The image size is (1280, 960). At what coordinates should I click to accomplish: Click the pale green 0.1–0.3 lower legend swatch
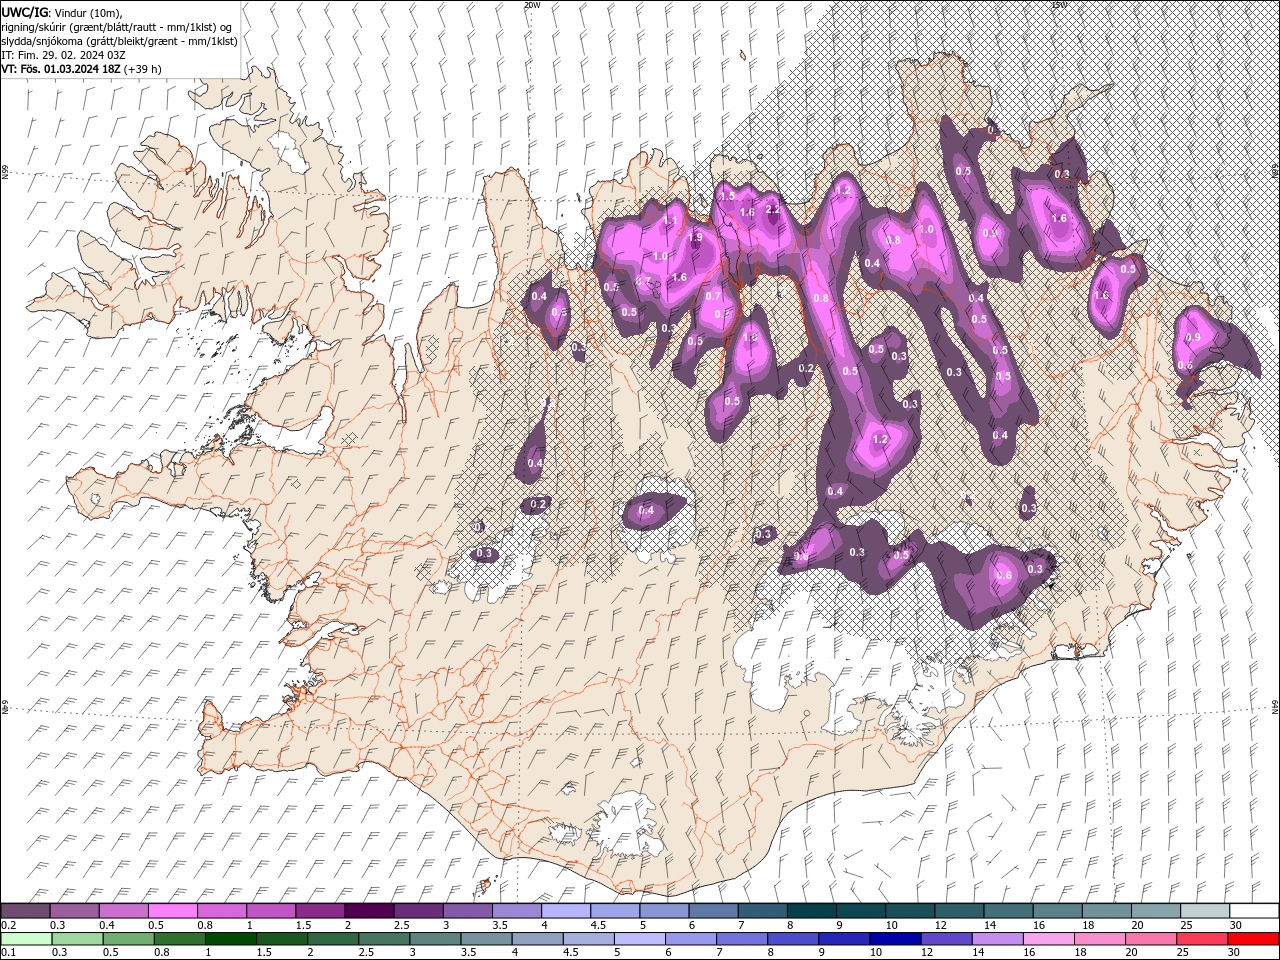point(26,938)
